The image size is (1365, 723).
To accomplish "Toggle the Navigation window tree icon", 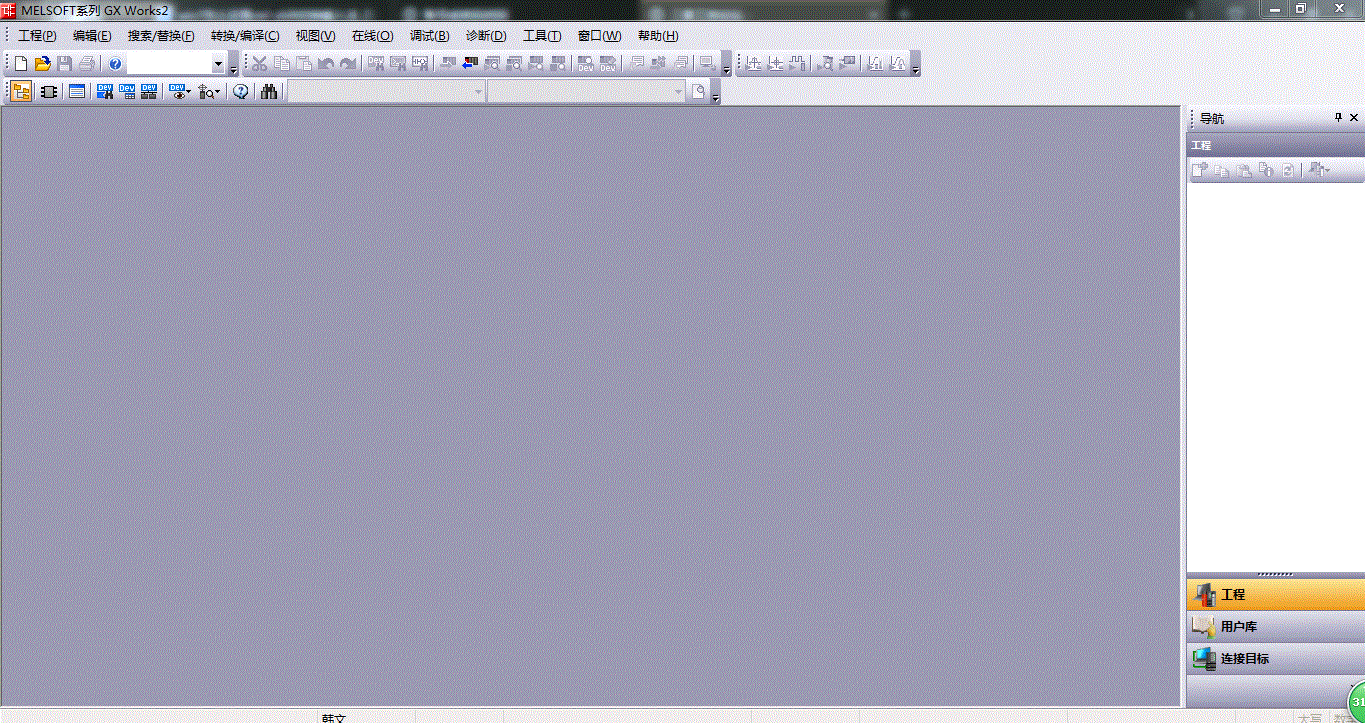I will pyautogui.click(x=21, y=92).
